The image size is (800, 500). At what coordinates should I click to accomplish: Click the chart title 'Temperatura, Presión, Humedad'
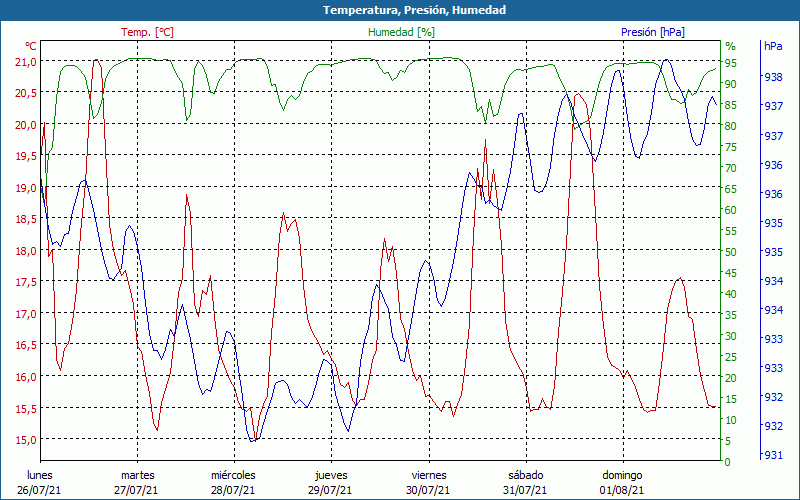click(414, 10)
